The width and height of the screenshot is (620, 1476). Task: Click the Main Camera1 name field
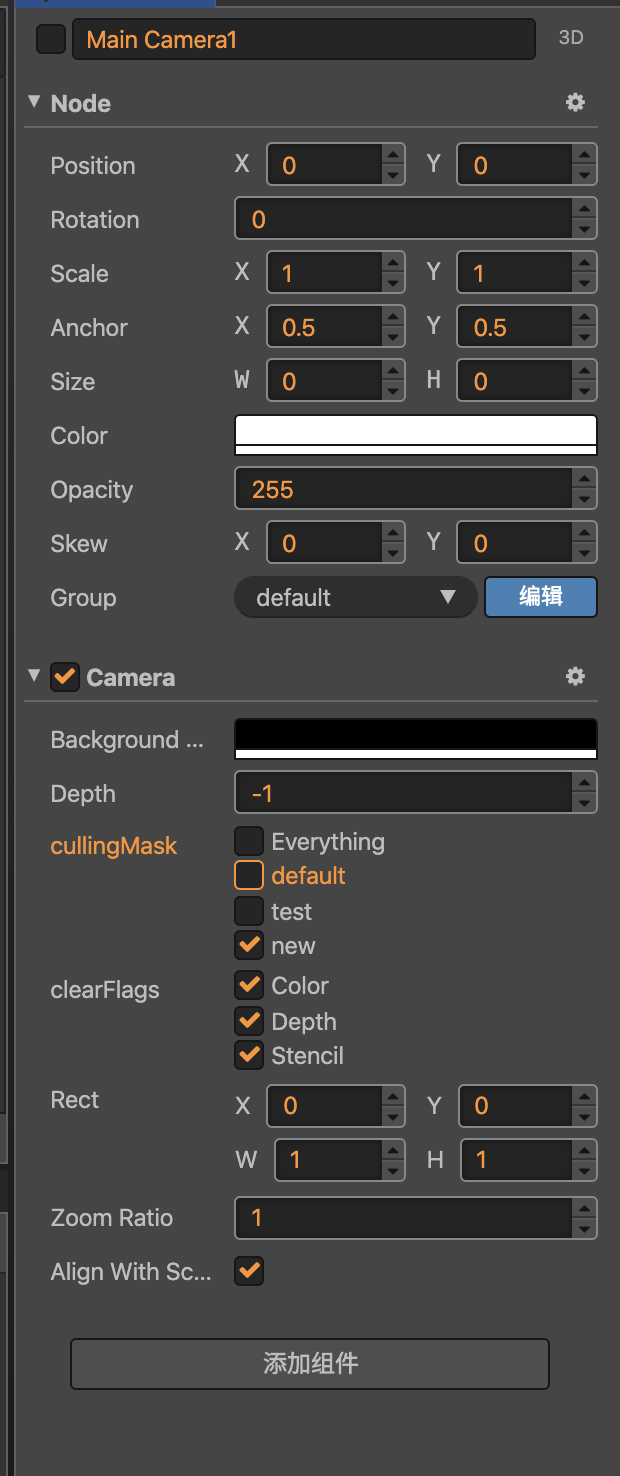pos(303,40)
